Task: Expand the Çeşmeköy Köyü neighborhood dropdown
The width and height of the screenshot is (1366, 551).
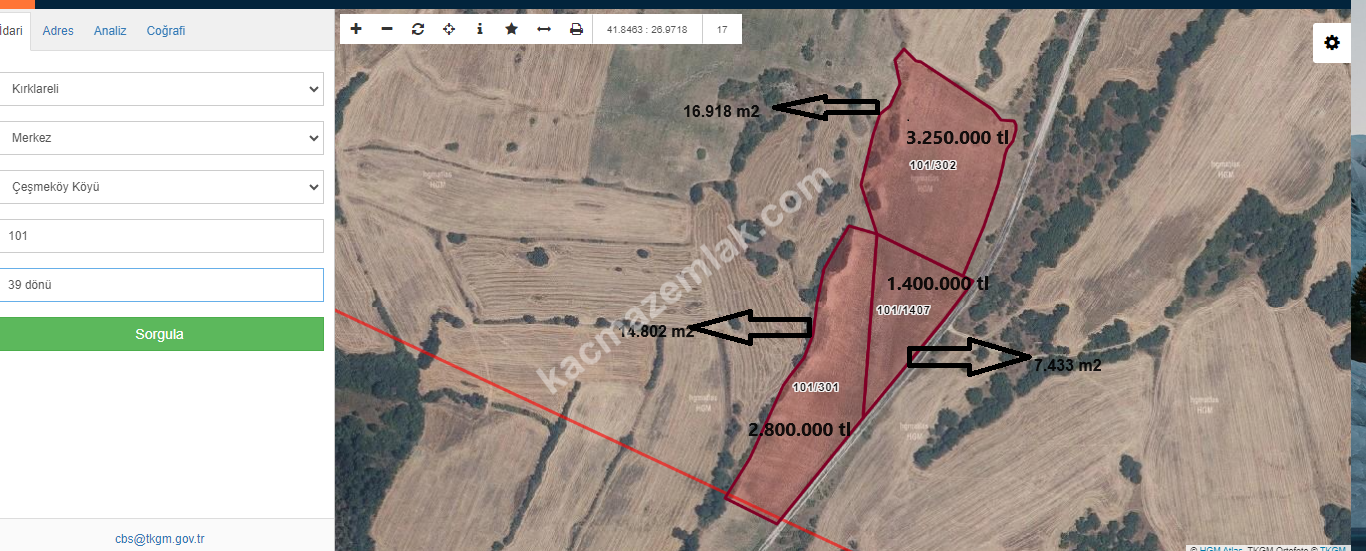Action: (x=160, y=187)
